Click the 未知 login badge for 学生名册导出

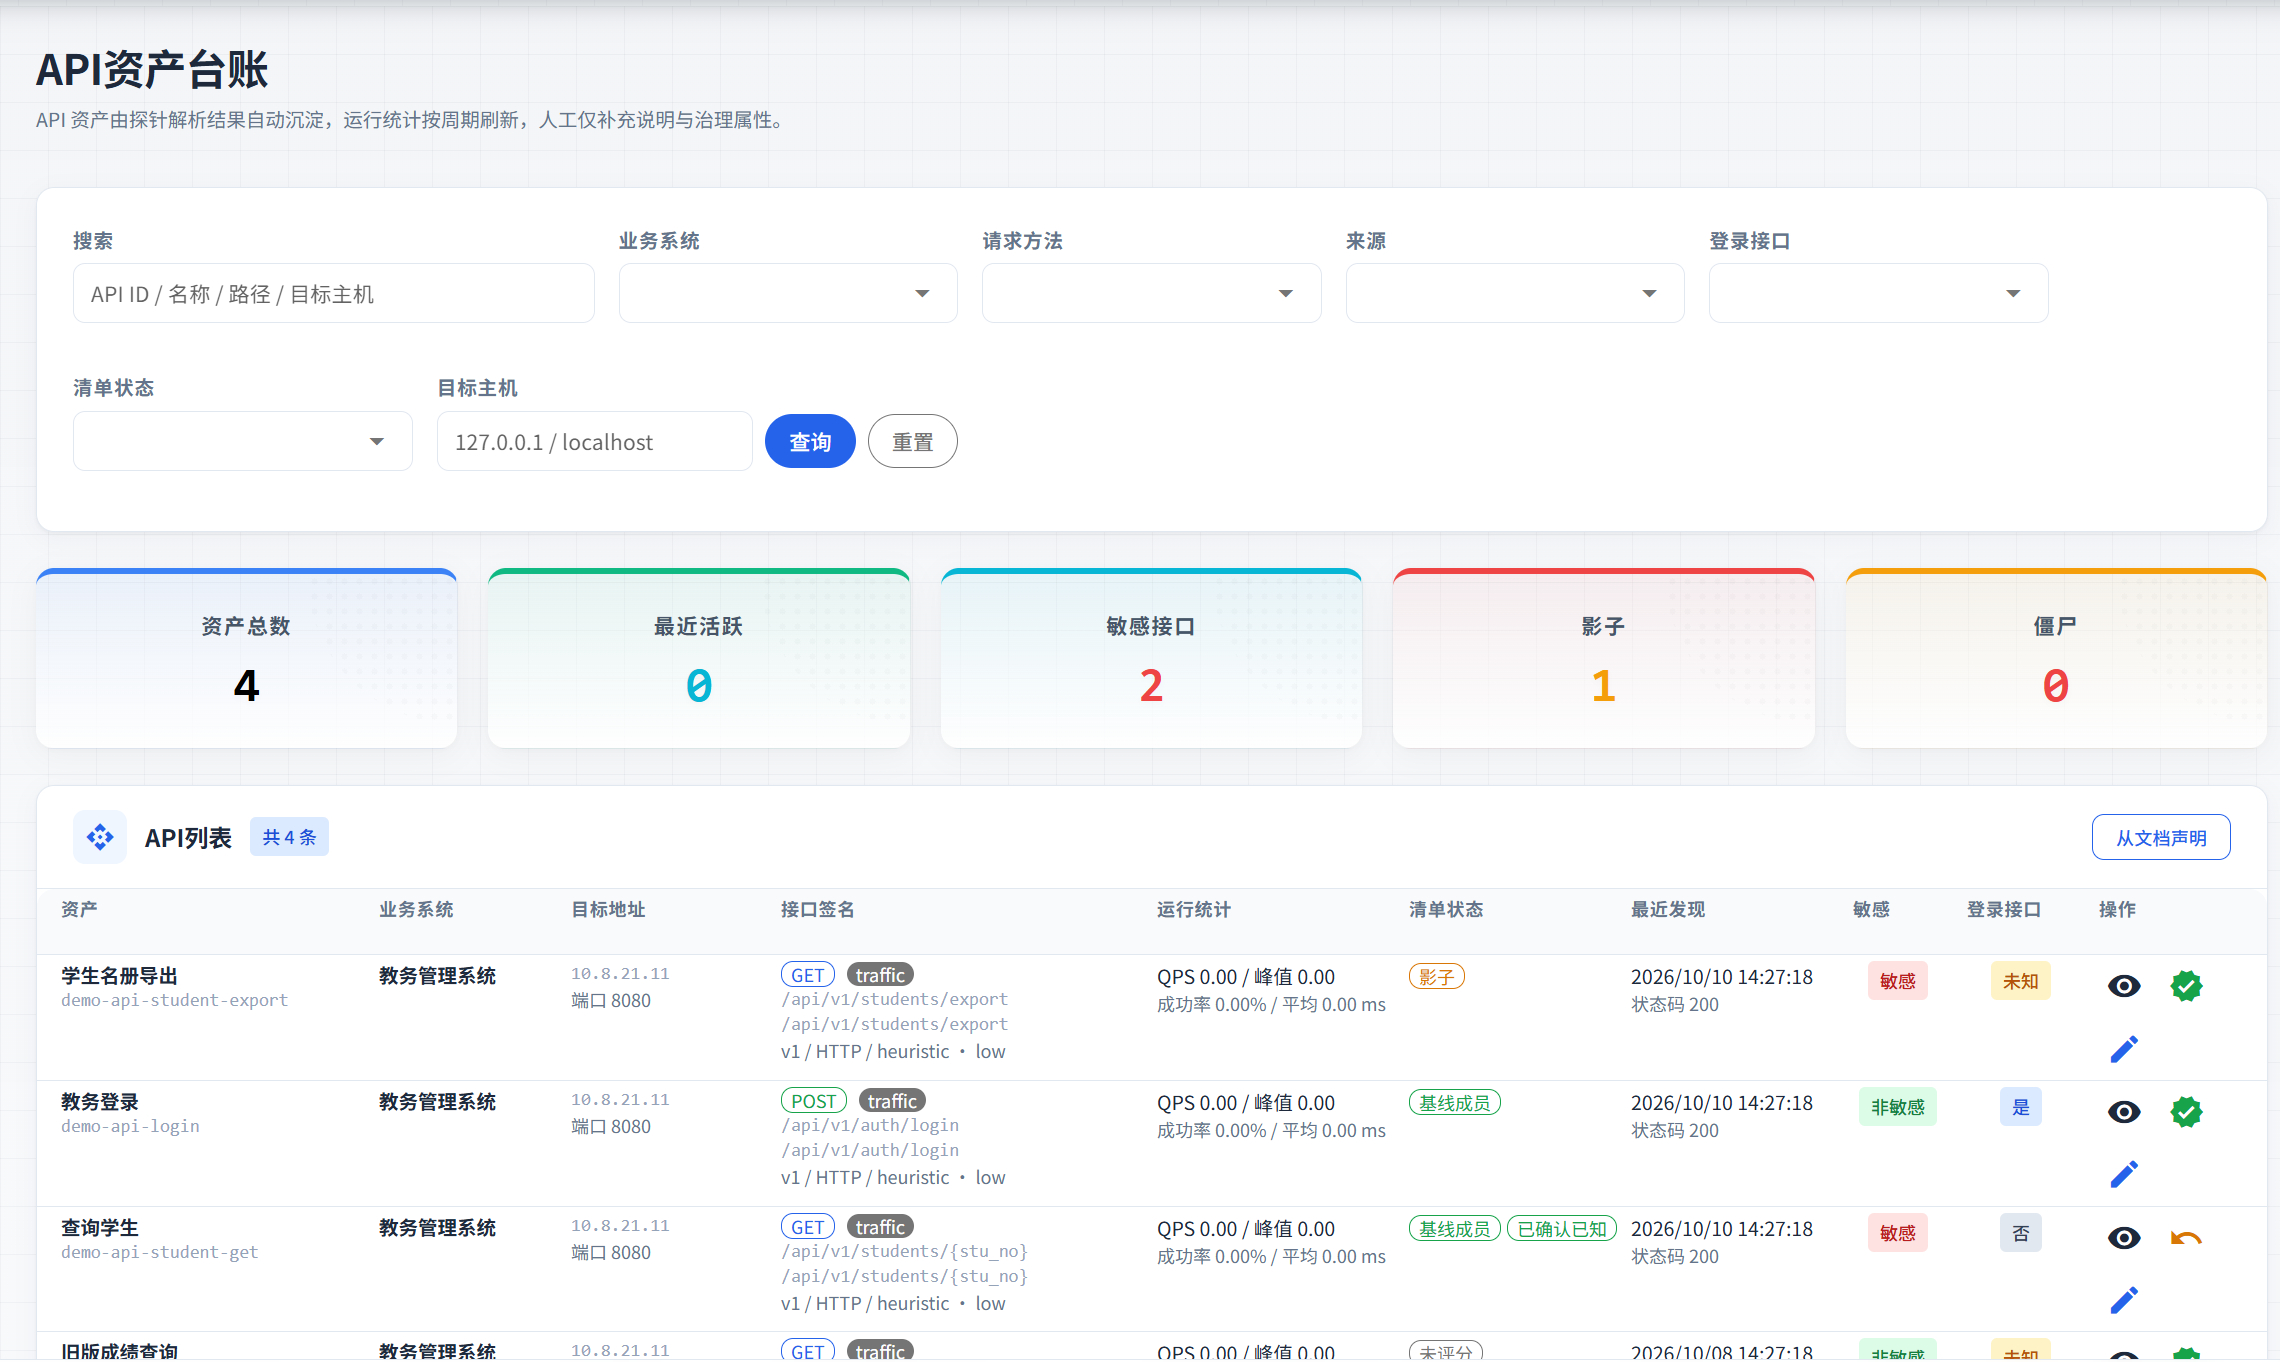2021,981
